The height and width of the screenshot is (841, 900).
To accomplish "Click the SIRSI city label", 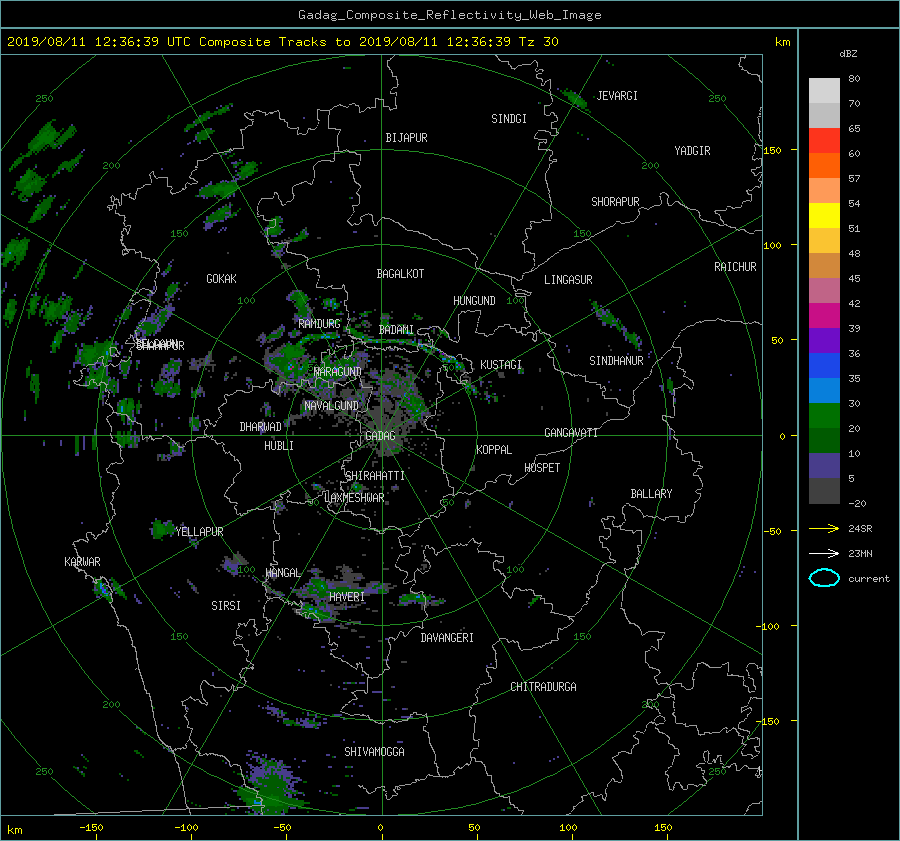I will point(226,606).
